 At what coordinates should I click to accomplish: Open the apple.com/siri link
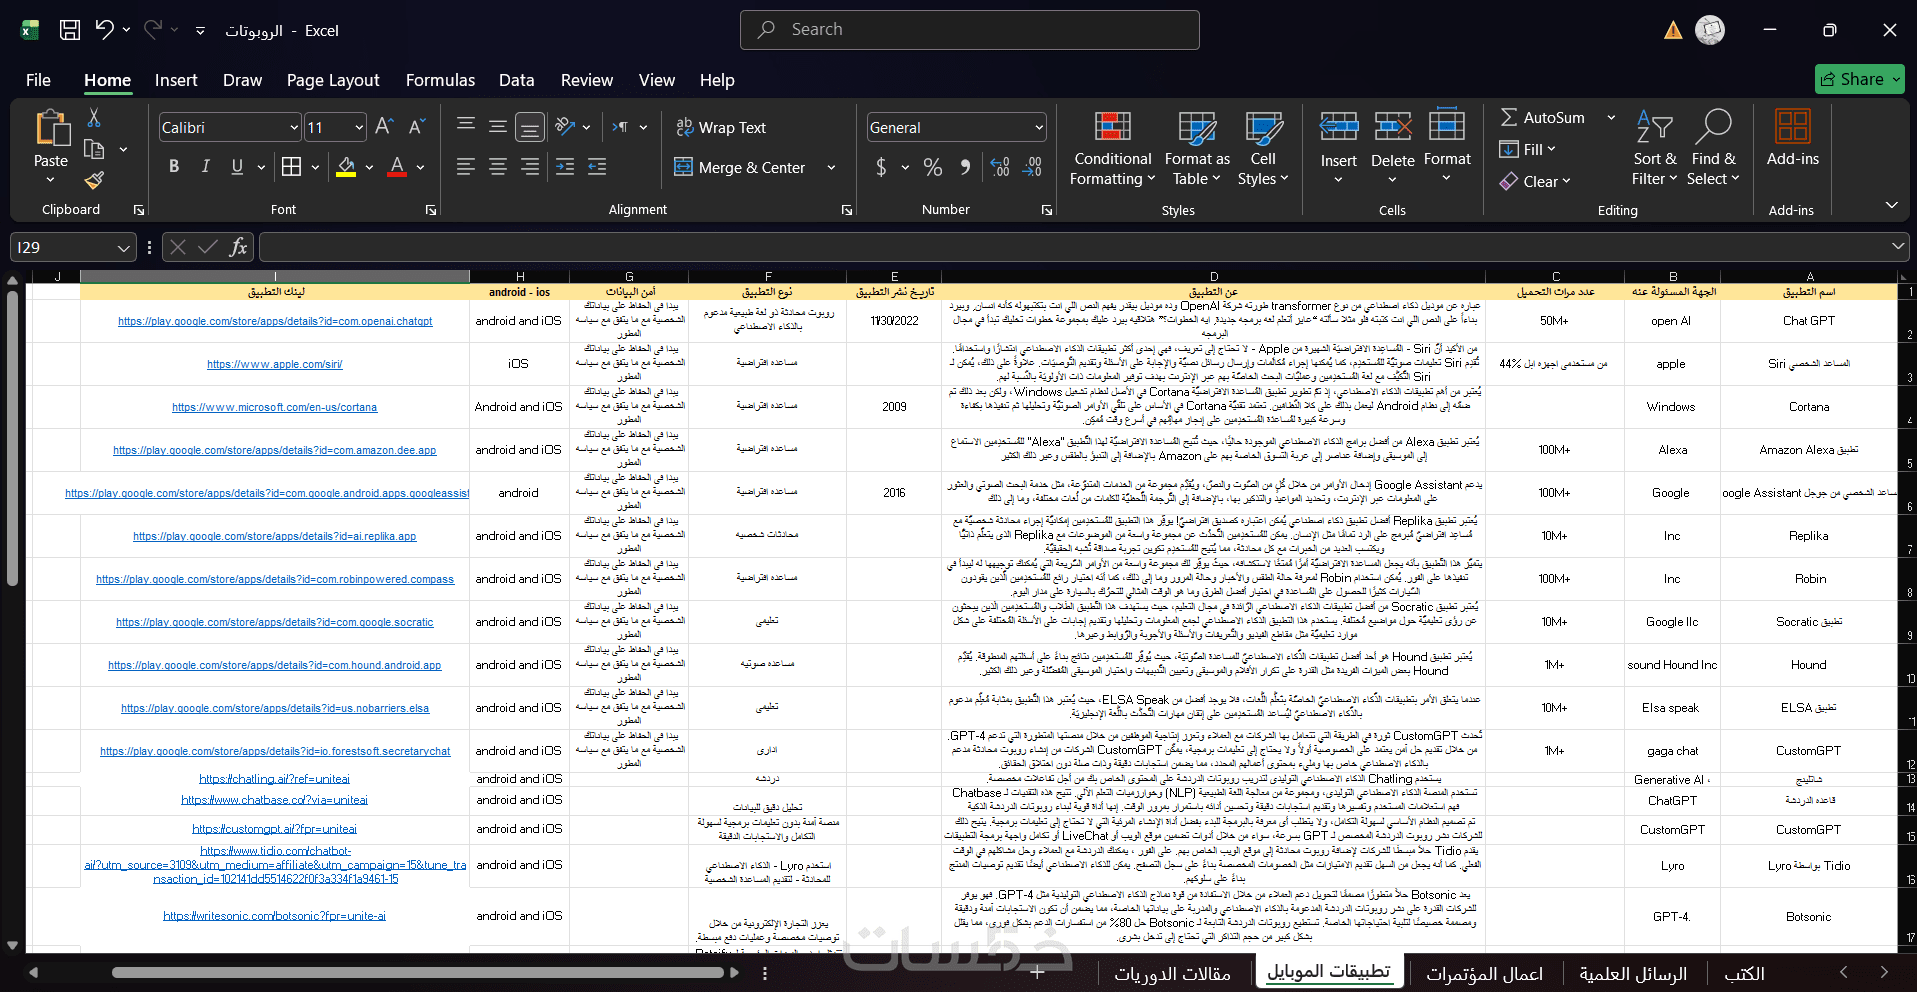pyautogui.click(x=275, y=364)
